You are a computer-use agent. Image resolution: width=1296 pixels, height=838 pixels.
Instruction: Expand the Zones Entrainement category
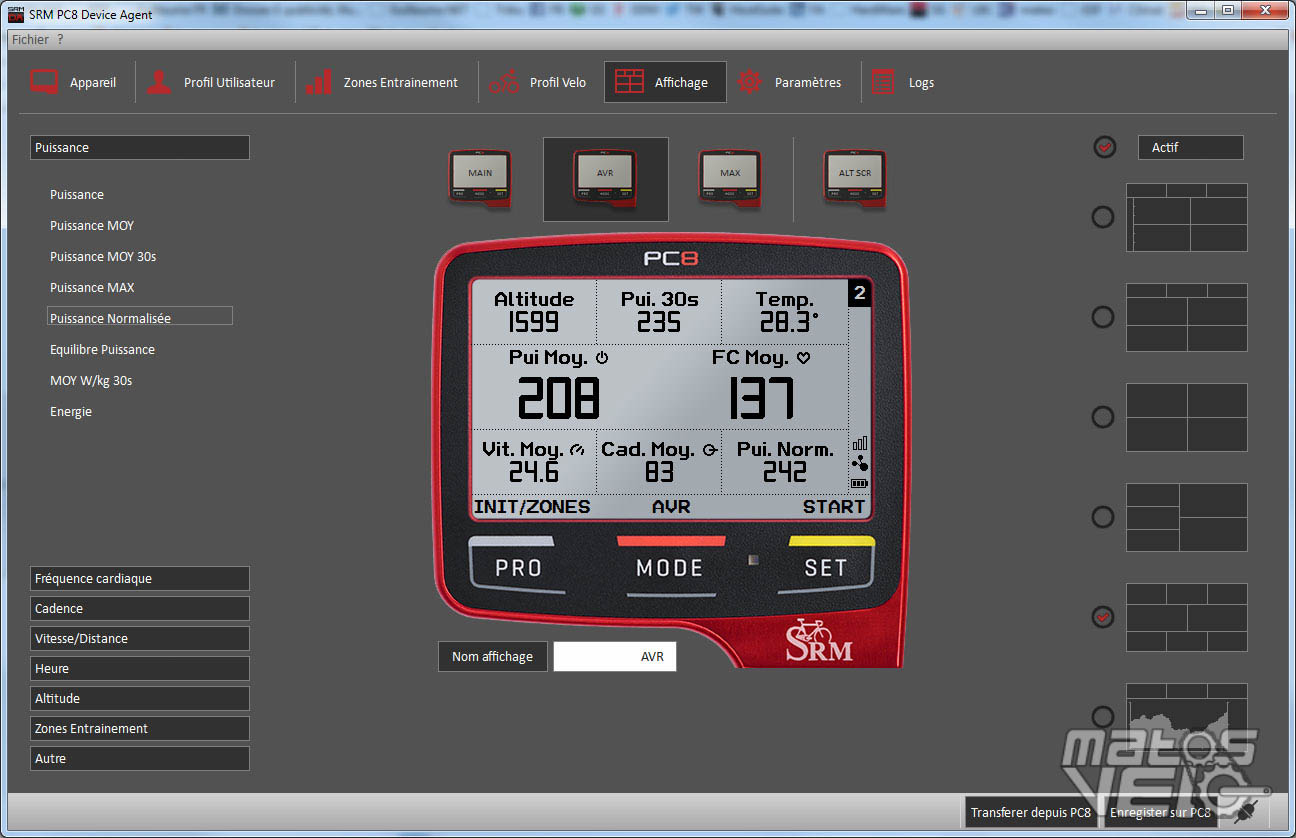(140, 728)
